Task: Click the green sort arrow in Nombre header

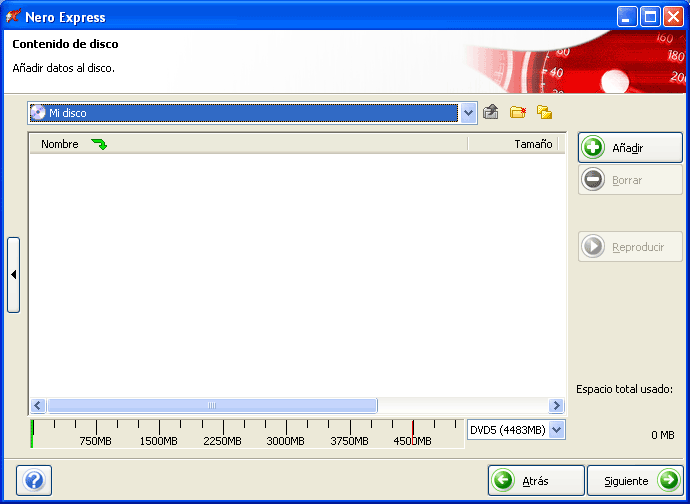Action: pos(99,144)
